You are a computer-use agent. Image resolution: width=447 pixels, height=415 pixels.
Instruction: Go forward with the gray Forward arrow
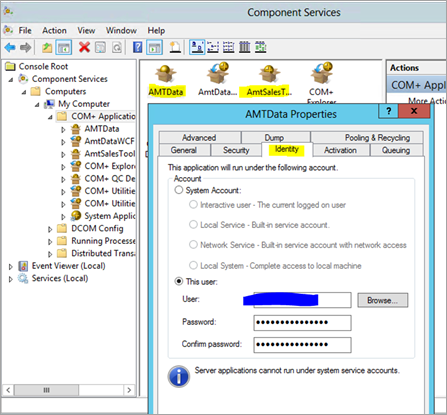pyautogui.click(x=26, y=48)
